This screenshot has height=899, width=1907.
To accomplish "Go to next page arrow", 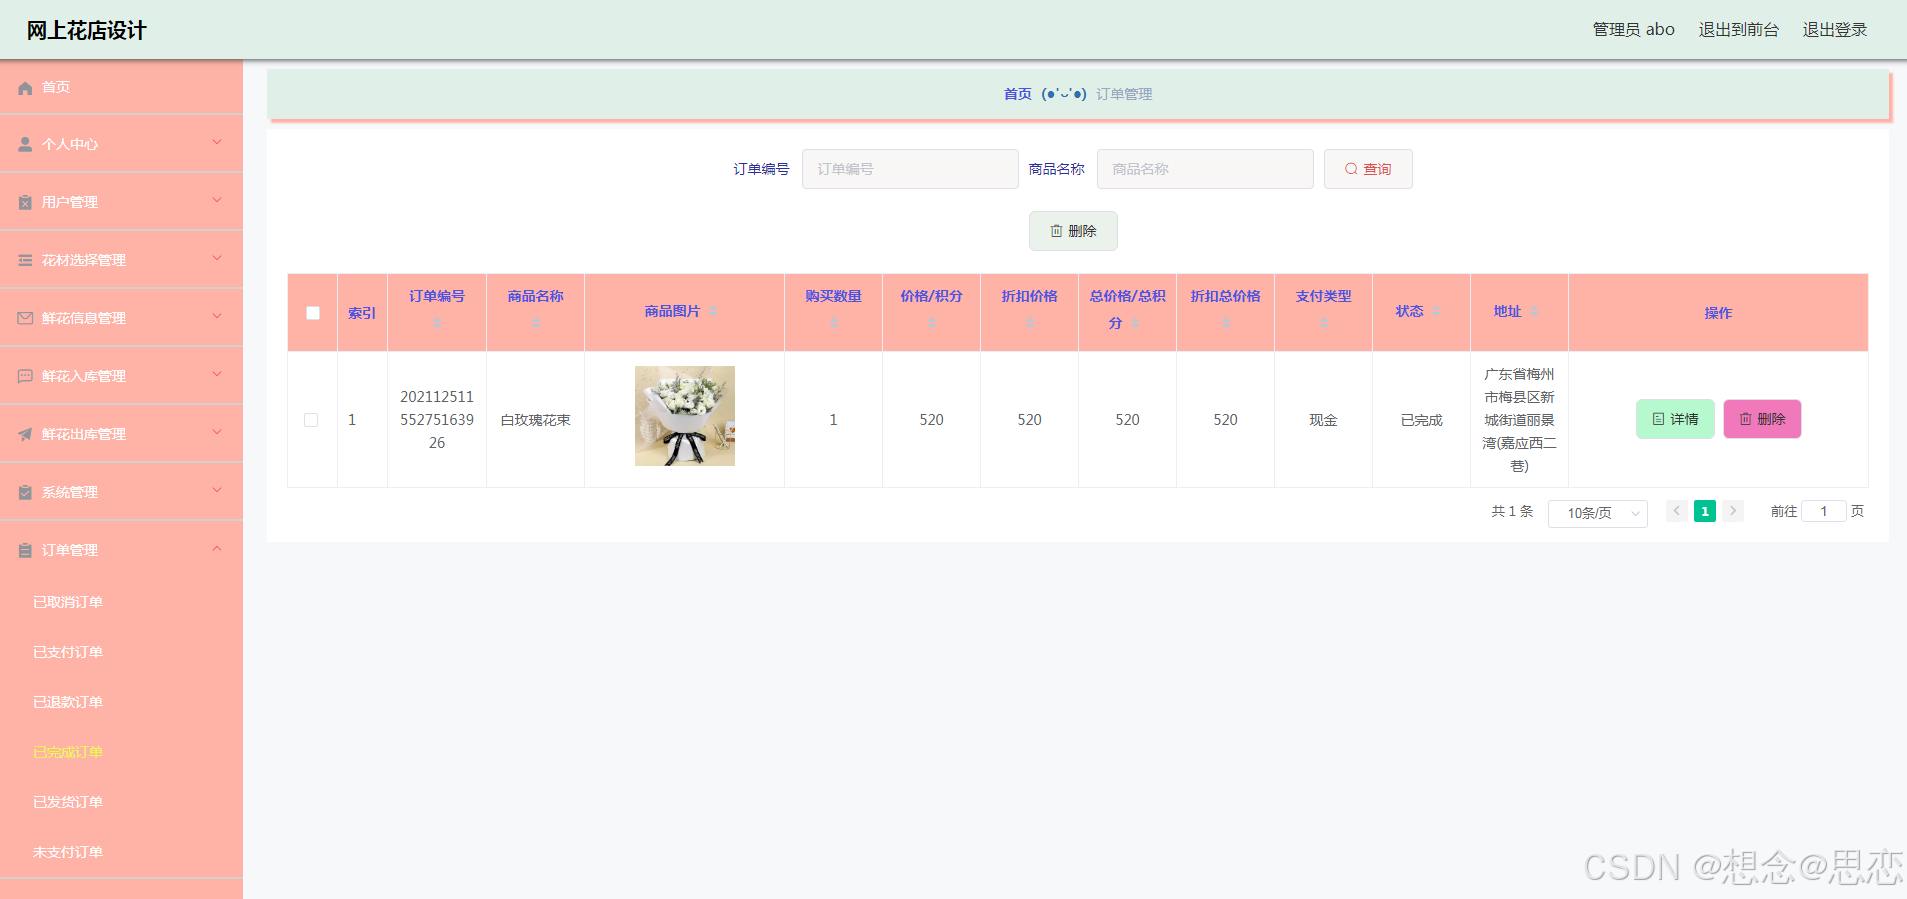I will click(1733, 511).
